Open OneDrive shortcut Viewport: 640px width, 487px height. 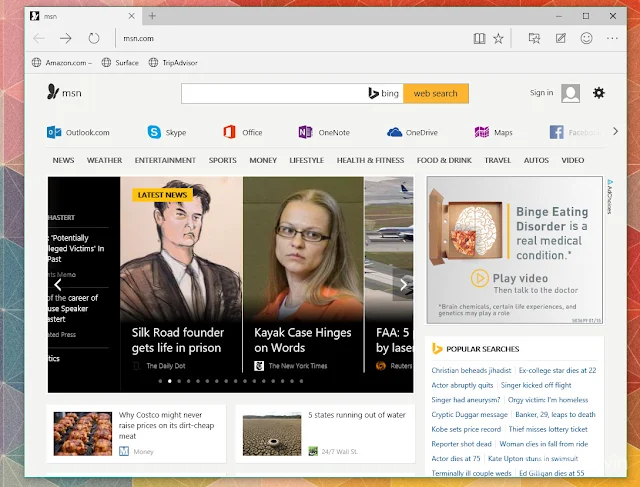point(412,132)
